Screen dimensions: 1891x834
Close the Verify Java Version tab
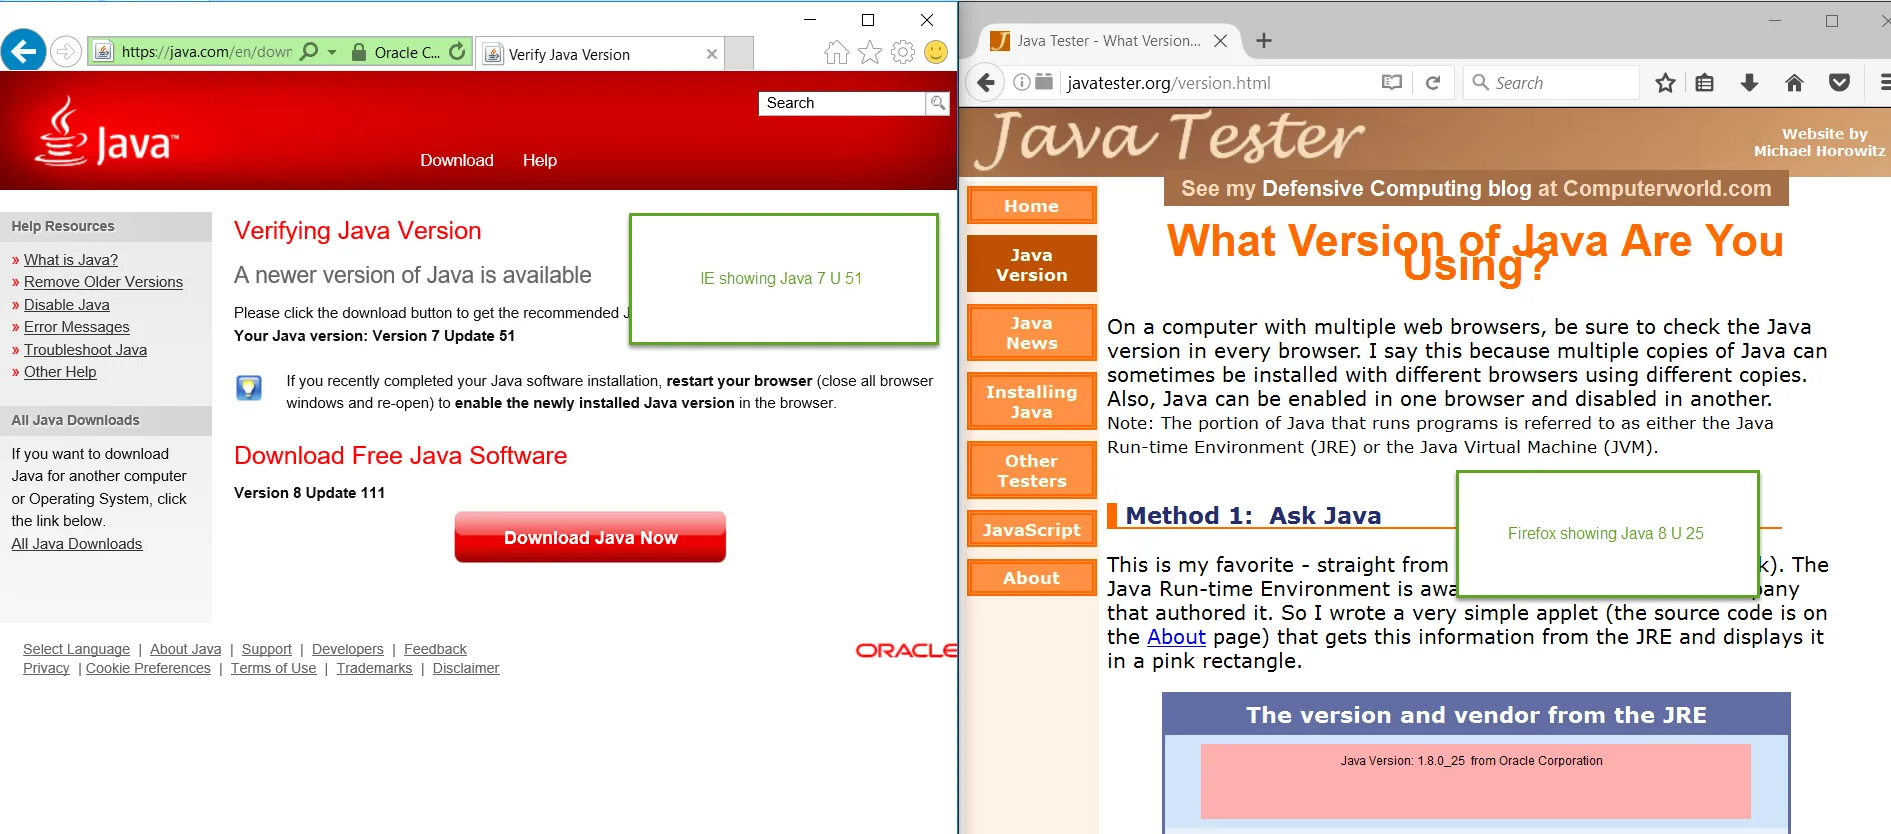pyautogui.click(x=711, y=54)
